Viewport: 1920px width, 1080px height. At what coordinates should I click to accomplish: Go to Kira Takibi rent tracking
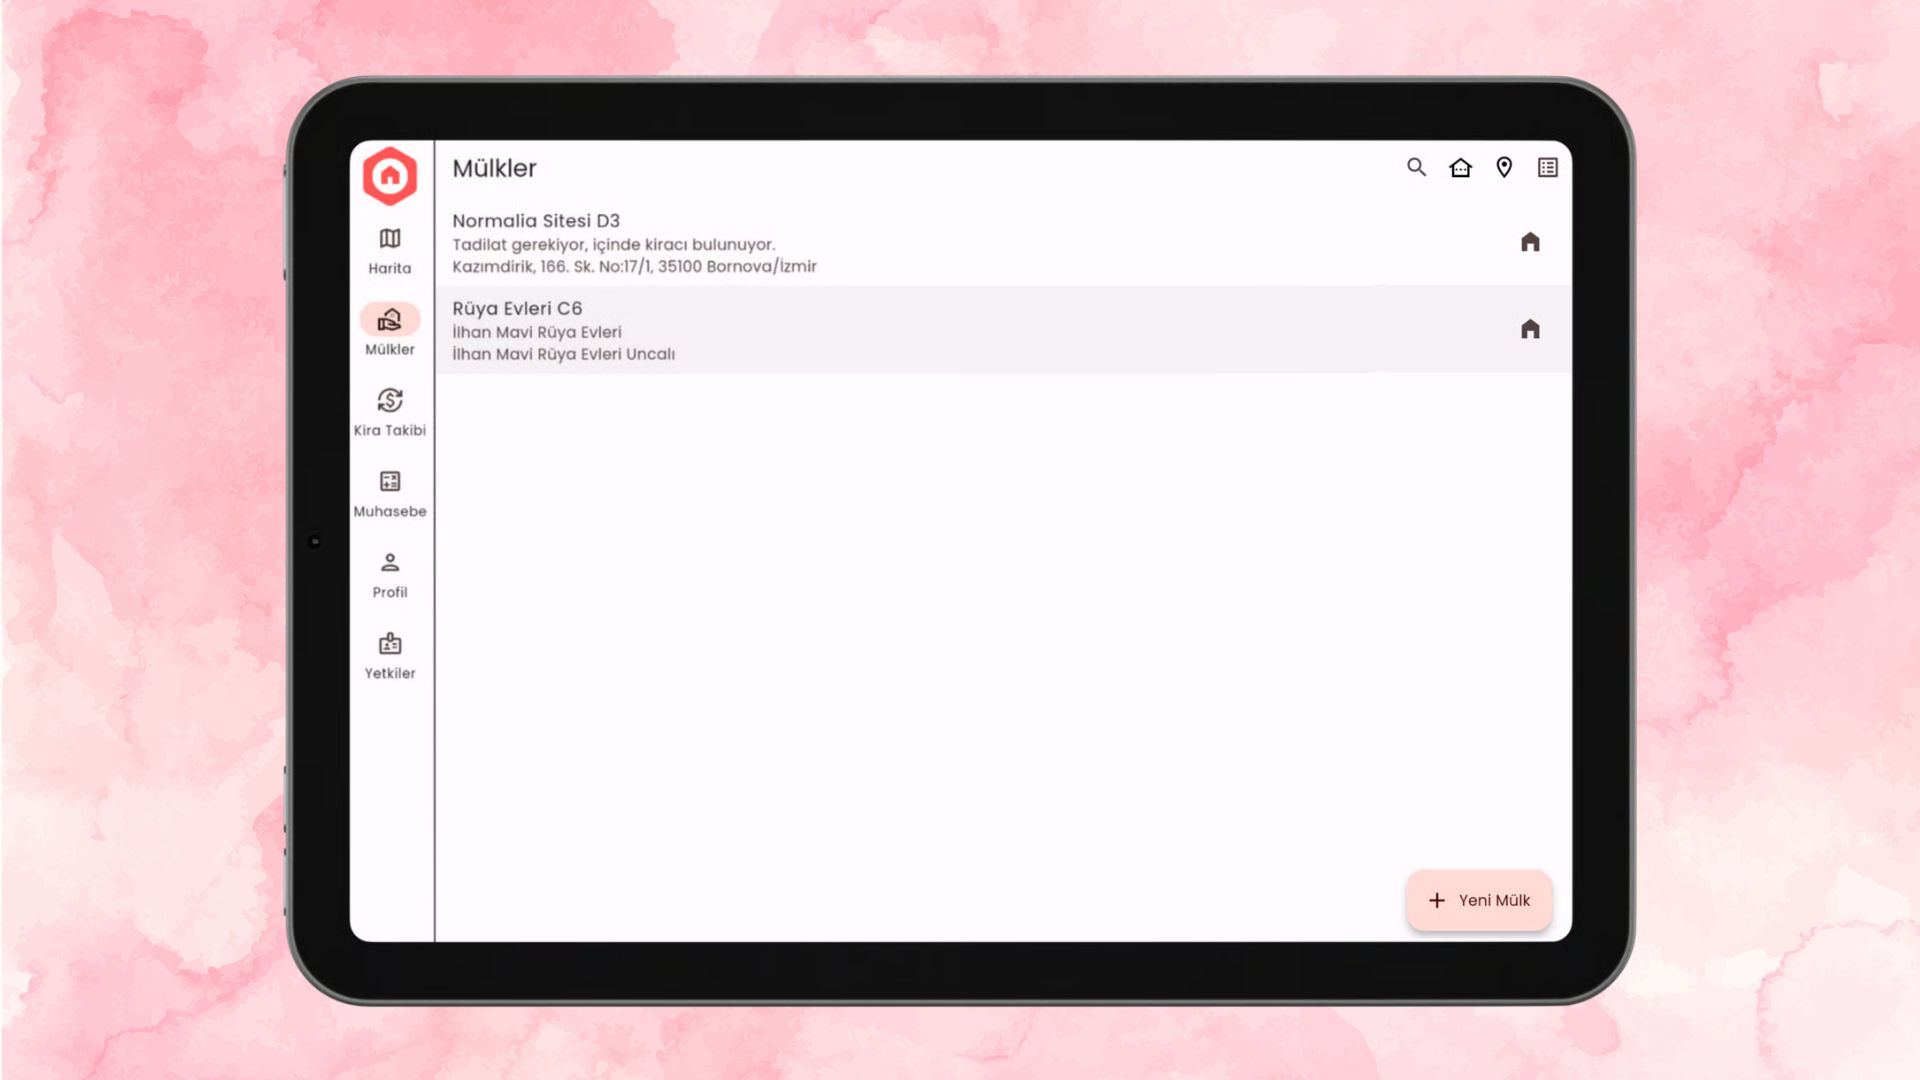(x=390, y=412)
